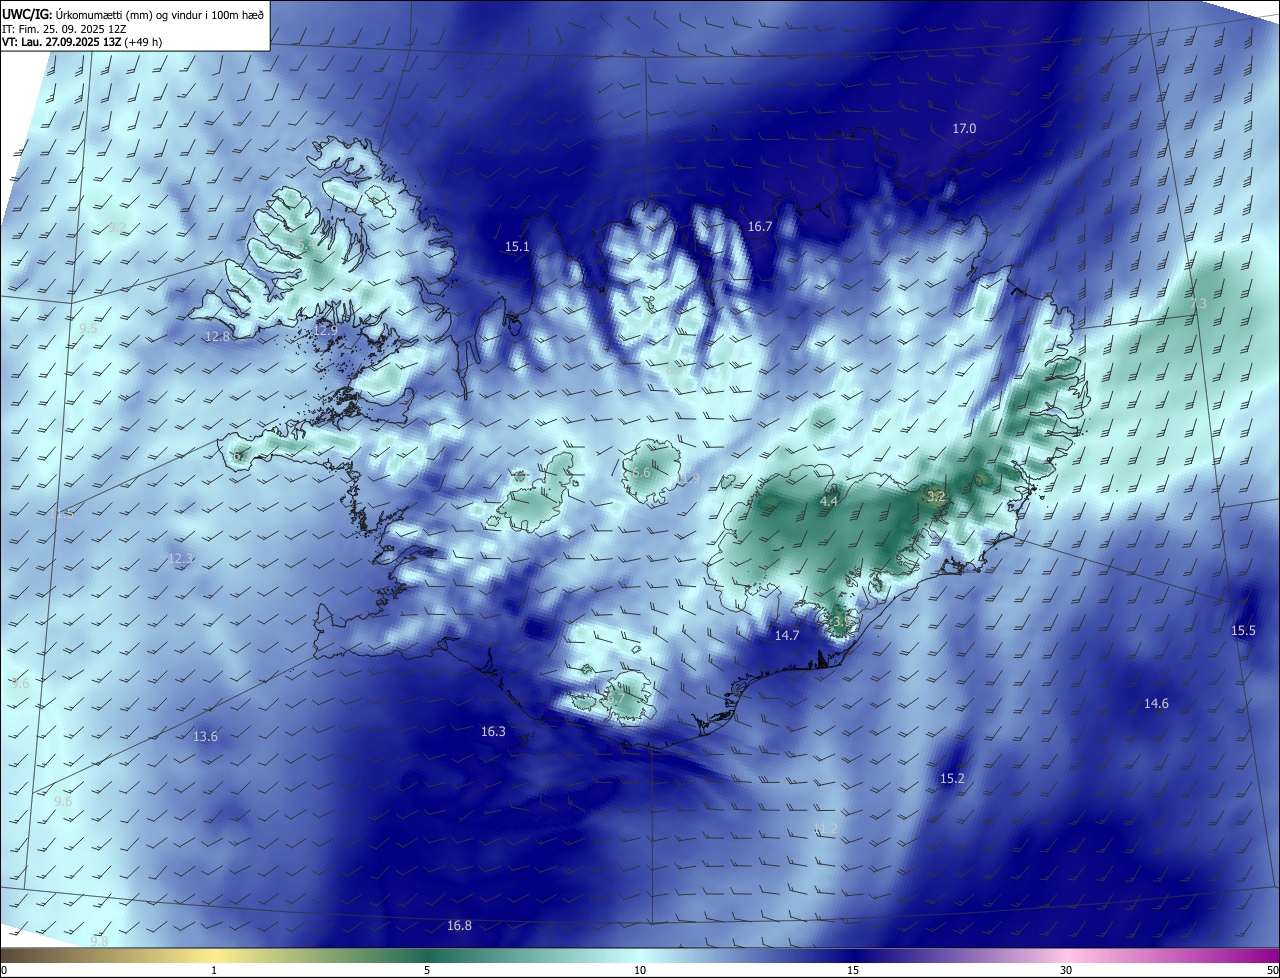Viewport: 1280px width, 978px height.
Task: Click the 16.7 value label on the map
Action: [x=760, y=227]
